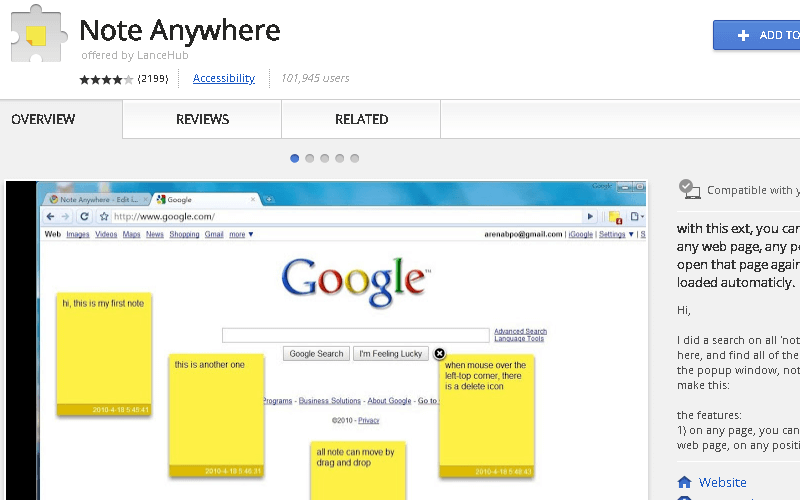The image size is (800, 500).
Task: Open the star rating (2199) reviews
Action: tap(123, 79)
